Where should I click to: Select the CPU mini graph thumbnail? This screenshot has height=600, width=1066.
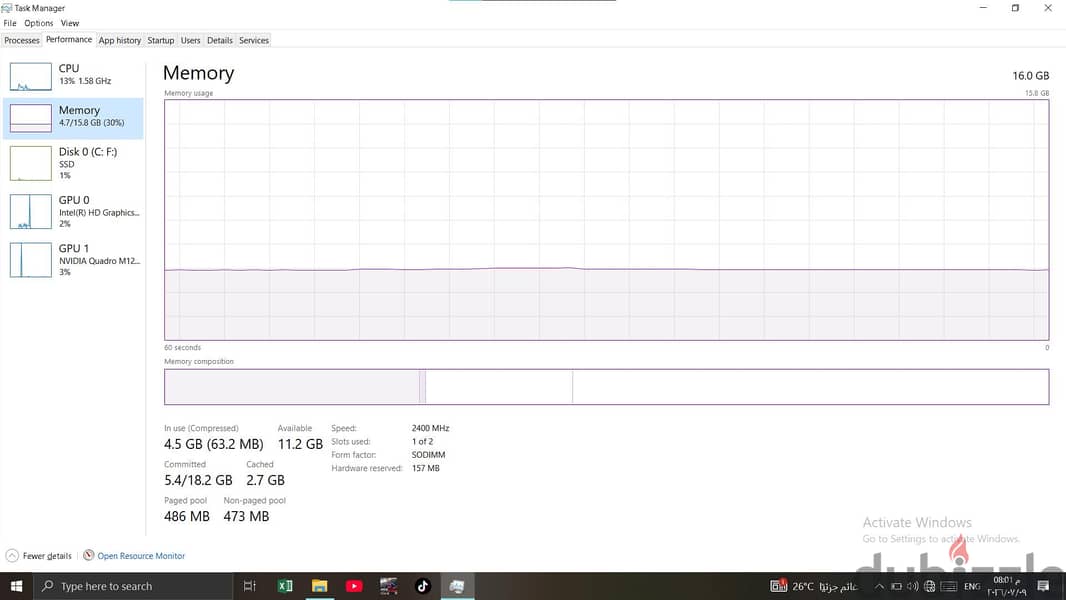(x=31, y=76)
